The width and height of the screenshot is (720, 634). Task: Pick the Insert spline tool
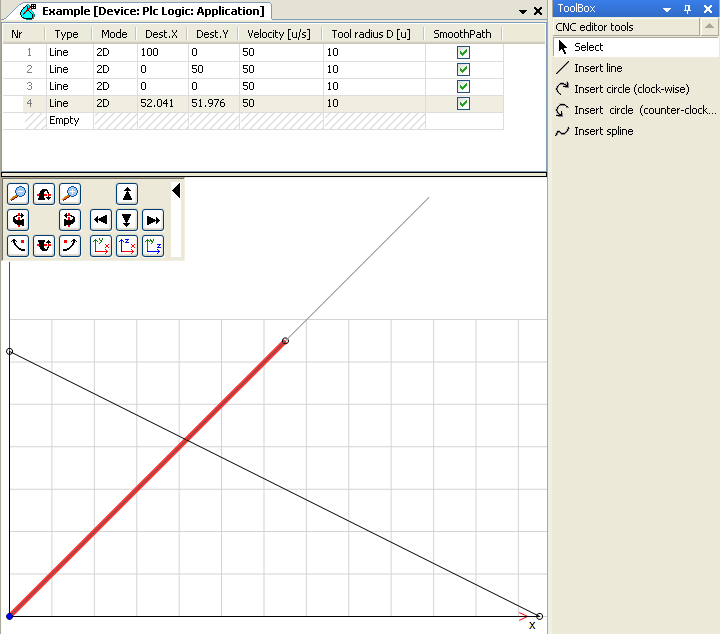[636, 131]
